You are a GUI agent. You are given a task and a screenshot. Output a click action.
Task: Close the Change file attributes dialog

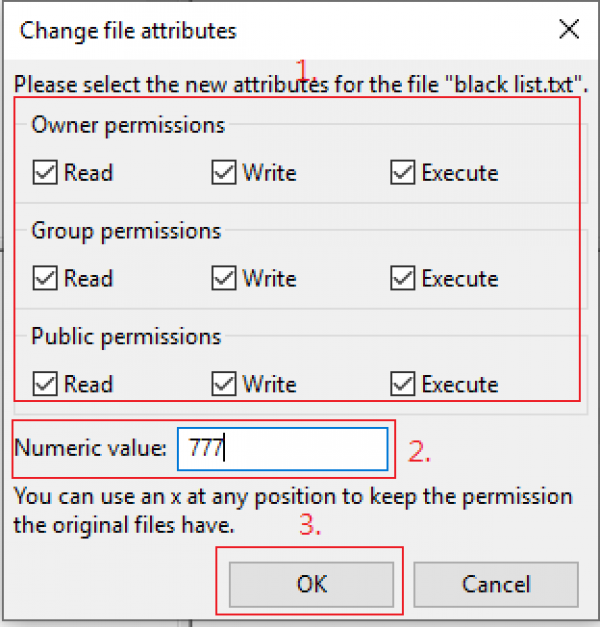[568, 30]
